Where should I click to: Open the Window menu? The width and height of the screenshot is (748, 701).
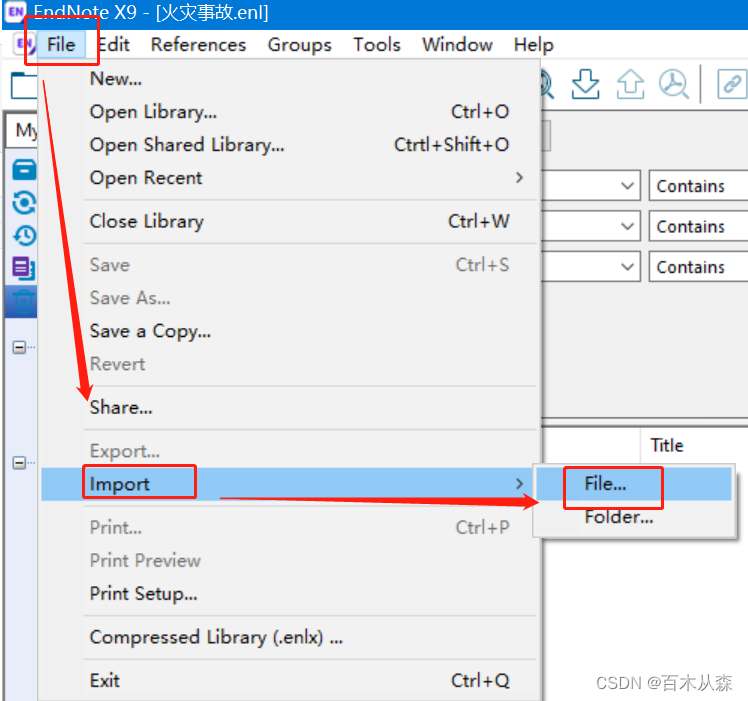[457, 45]
